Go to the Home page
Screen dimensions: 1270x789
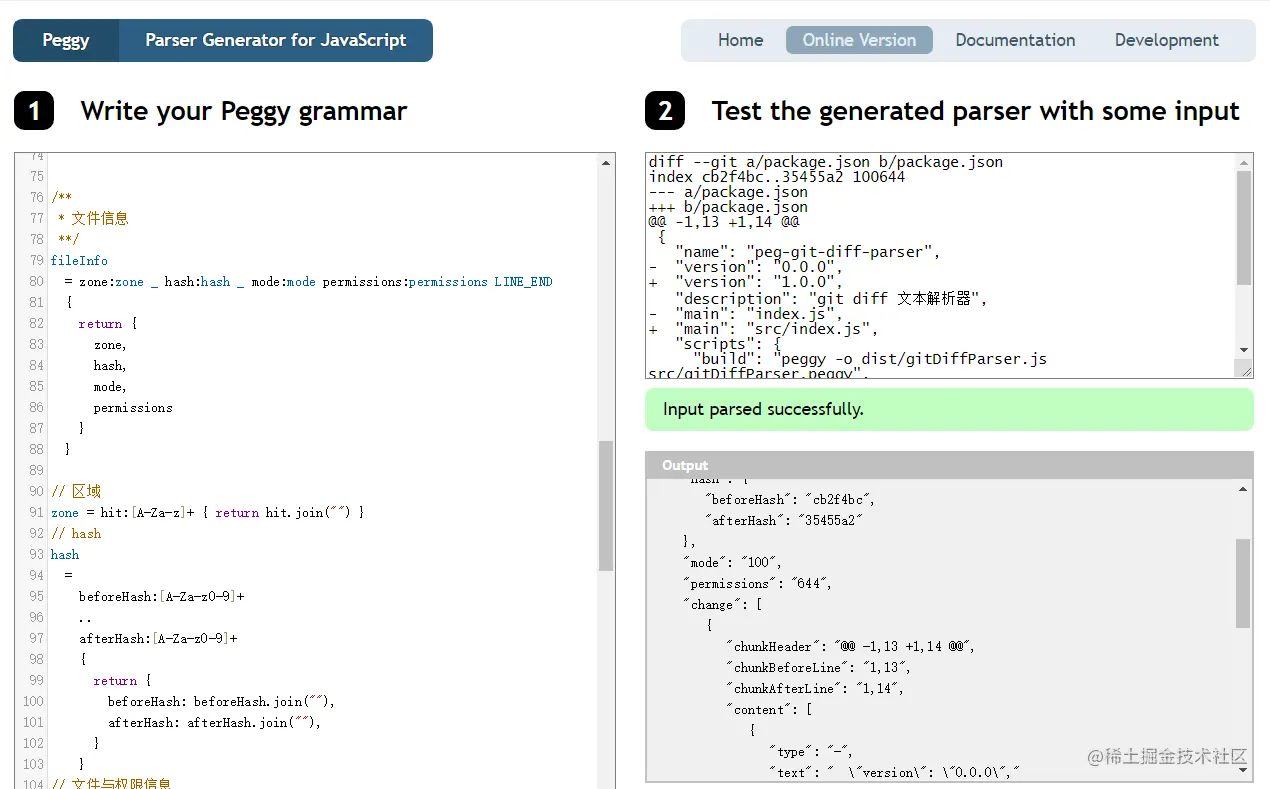(x=740, y=41)
